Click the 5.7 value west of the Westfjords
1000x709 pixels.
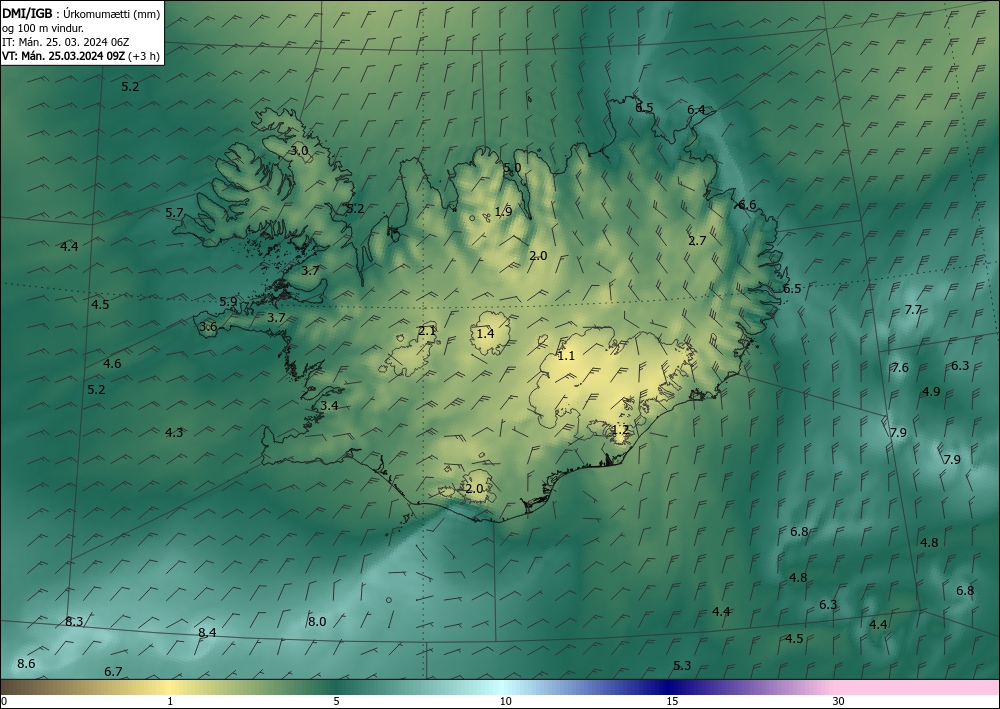click(x=174, y=213)
